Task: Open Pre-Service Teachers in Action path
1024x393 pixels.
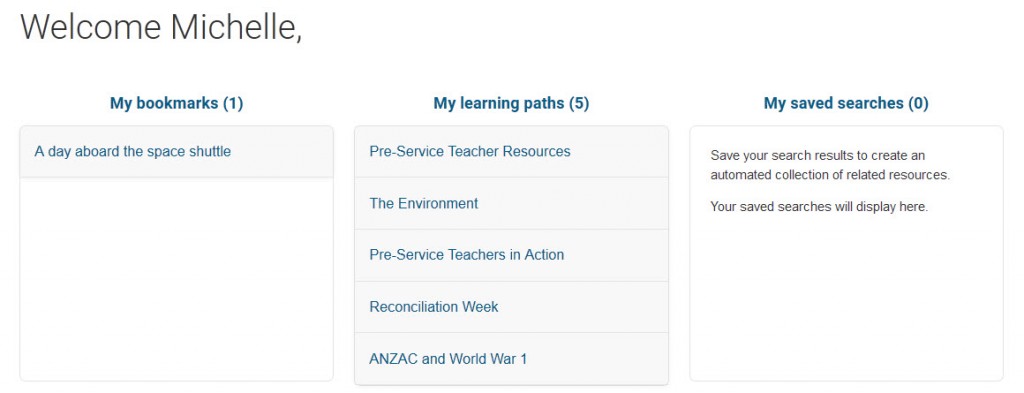Action: click(x=466, y=255)
